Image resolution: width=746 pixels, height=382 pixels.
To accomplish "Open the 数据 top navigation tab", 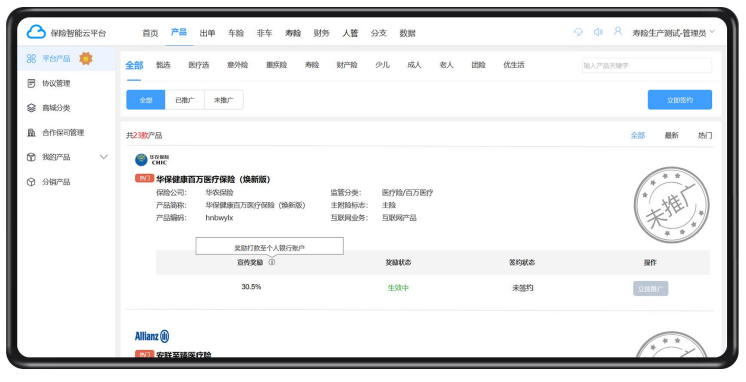I will (x=407, y=33).
